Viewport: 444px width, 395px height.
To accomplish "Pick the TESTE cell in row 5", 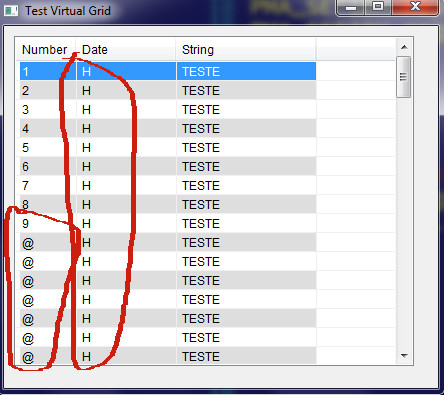I will point(246,147).
